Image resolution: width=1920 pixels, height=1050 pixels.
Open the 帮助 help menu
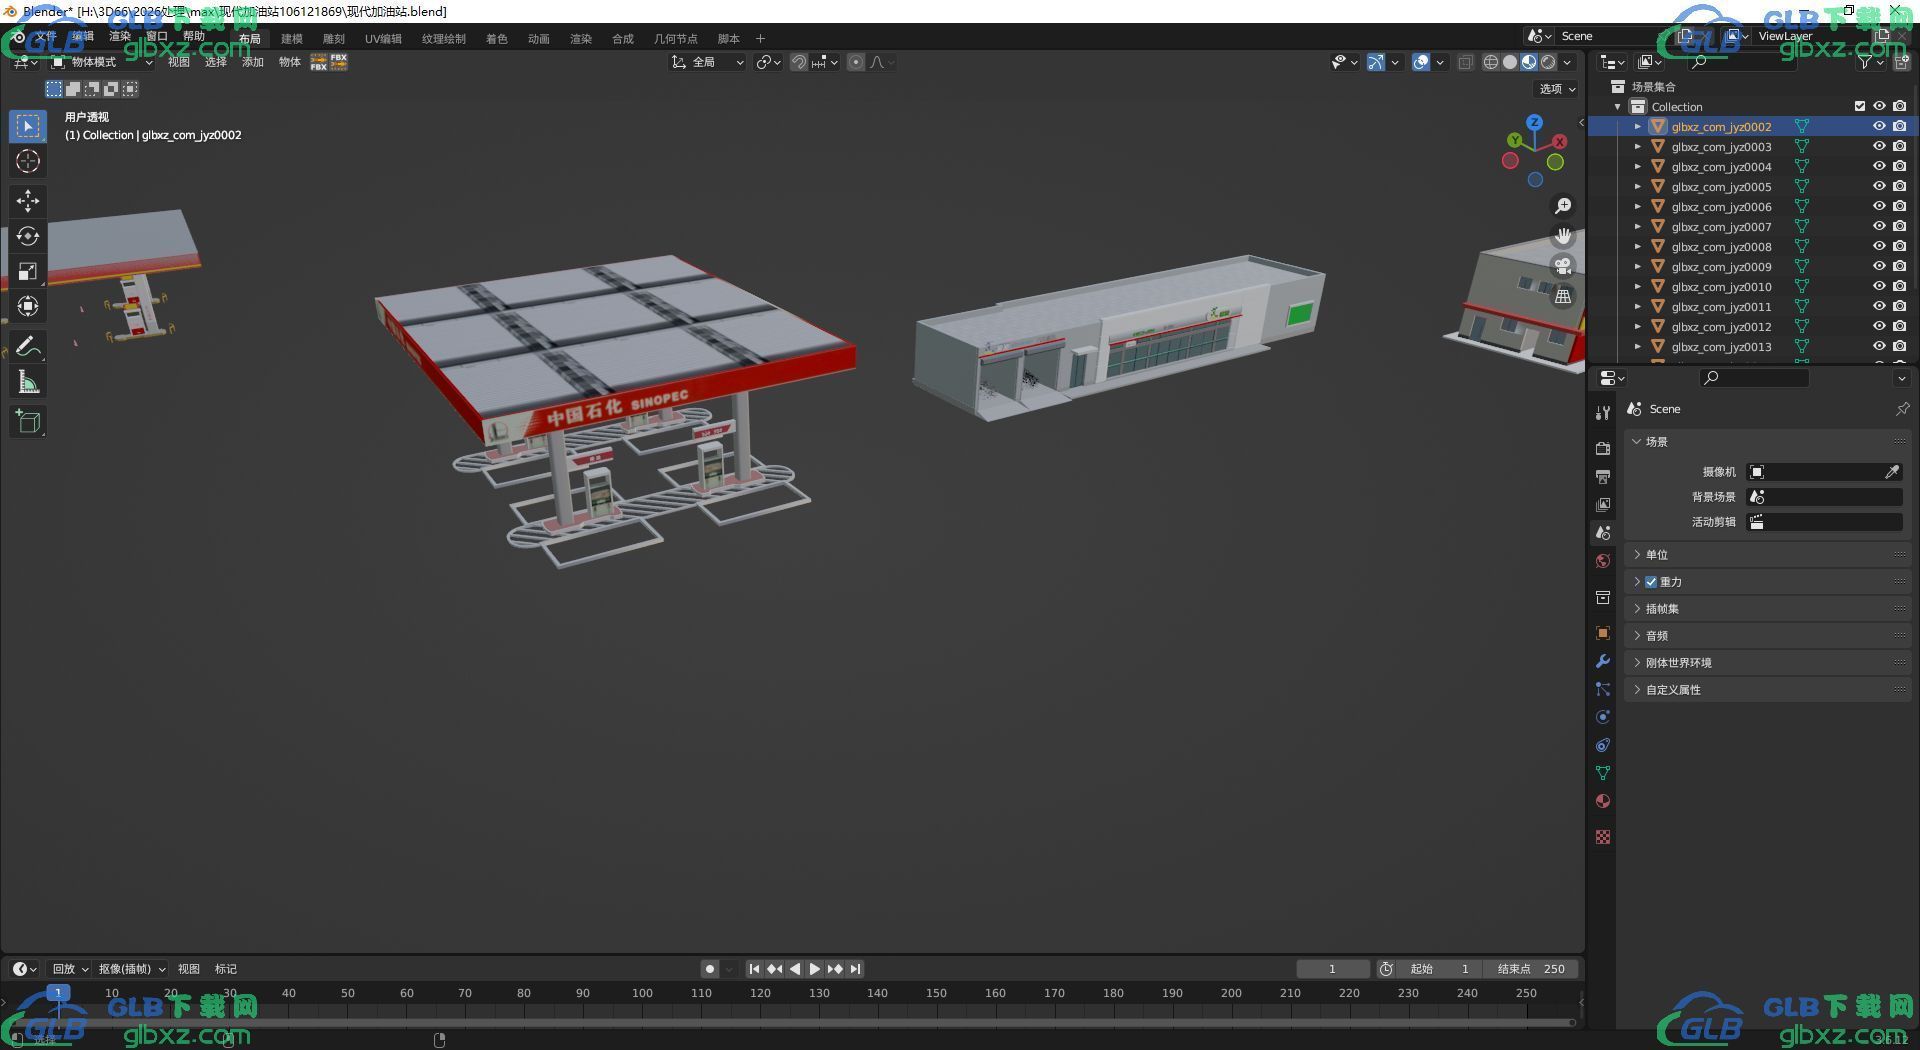194,36
